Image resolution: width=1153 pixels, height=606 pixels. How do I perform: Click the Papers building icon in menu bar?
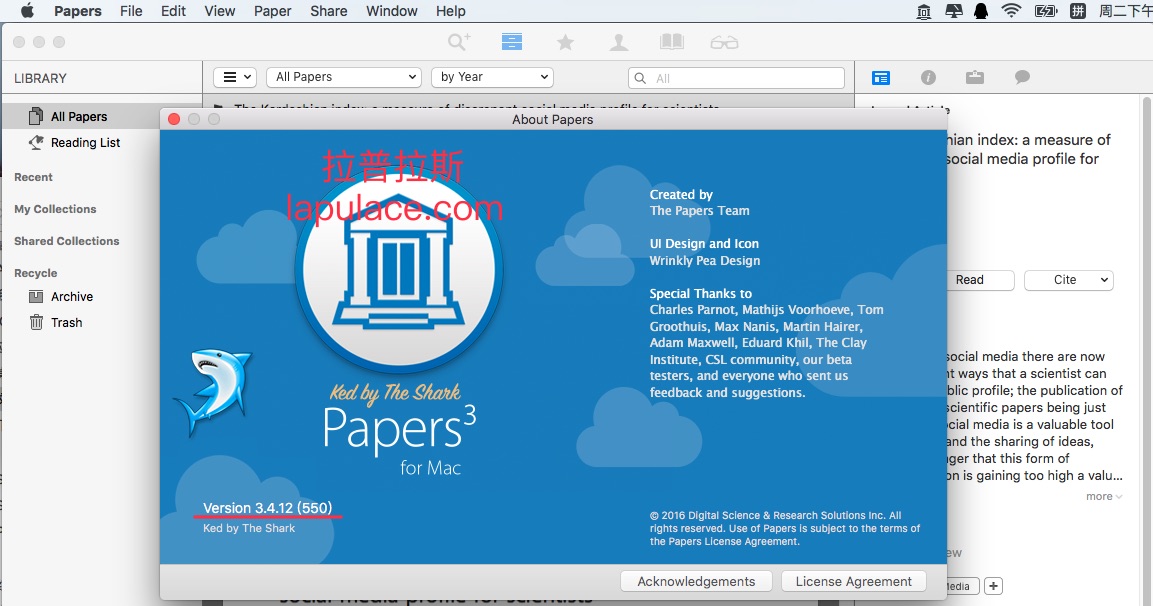[924, 11]
